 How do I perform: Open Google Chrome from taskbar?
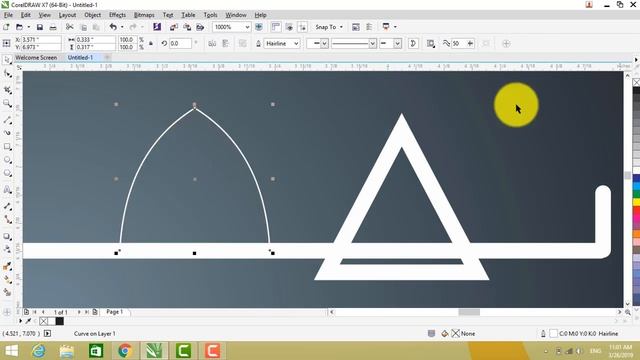point(125,351)
